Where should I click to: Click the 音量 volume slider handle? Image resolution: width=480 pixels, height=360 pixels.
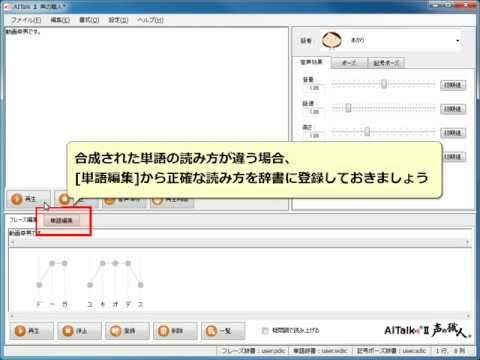384,84
